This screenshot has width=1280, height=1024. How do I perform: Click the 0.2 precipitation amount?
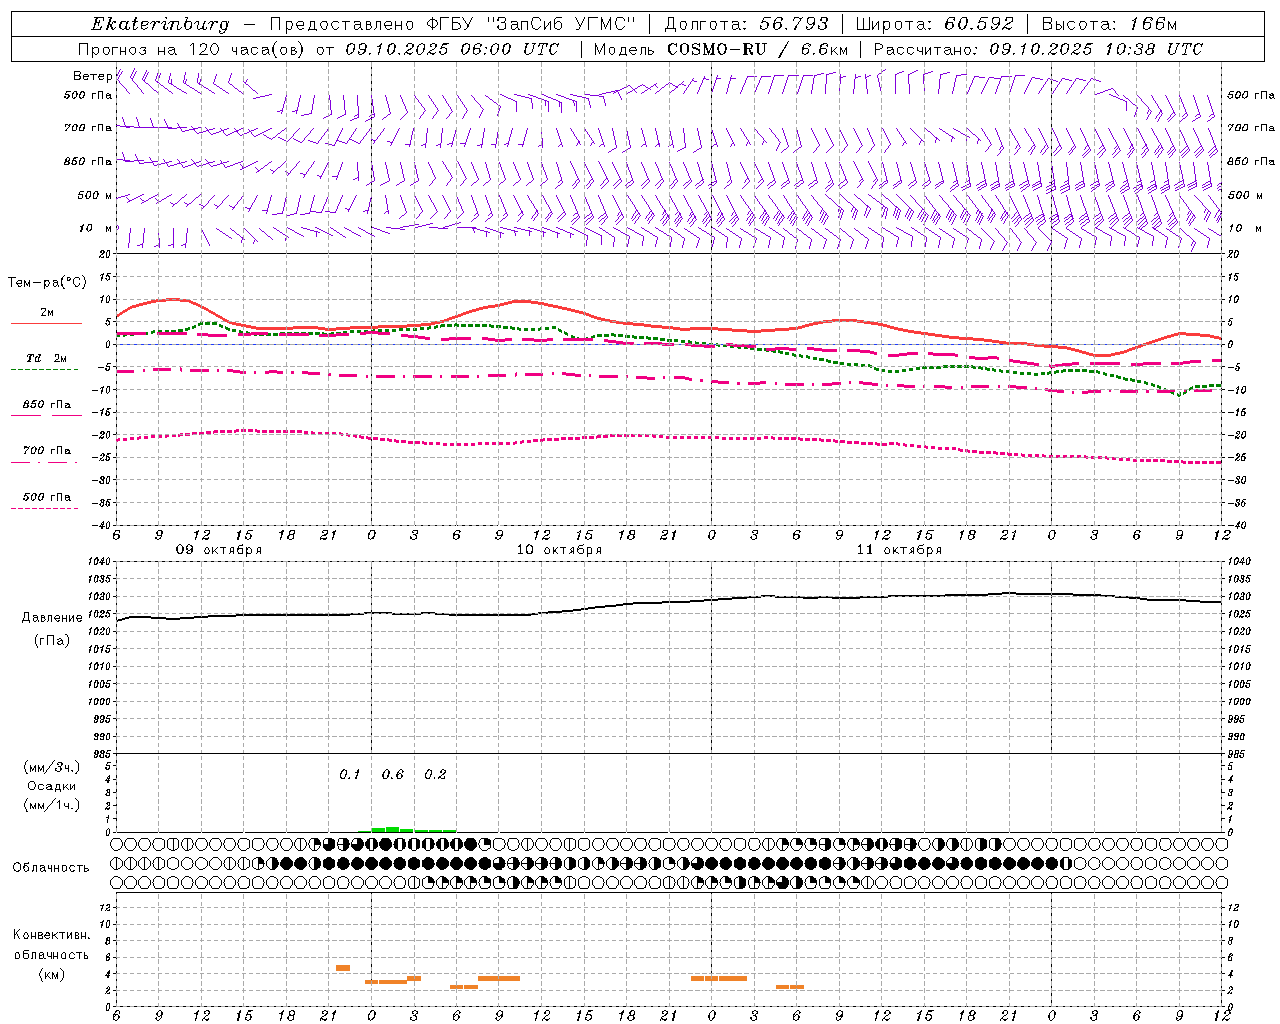tap(435, 775)
